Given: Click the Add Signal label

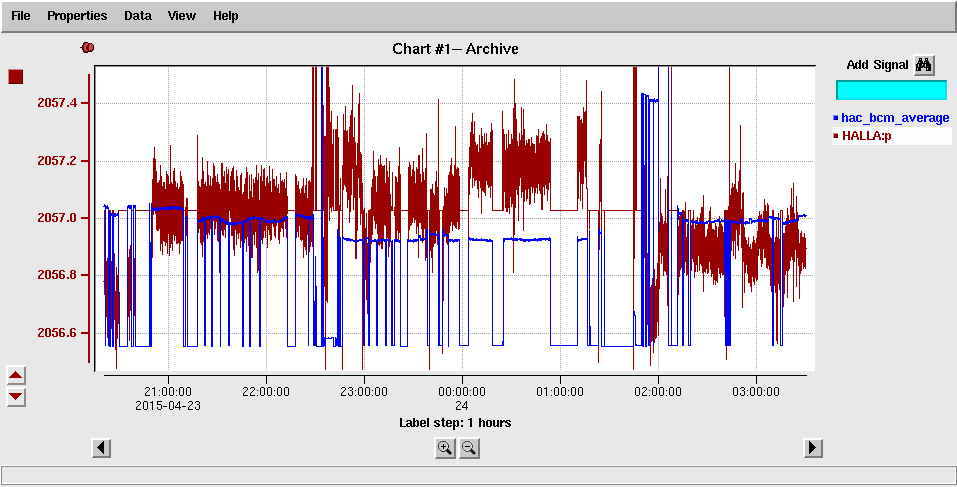Looking at the screenshot, I should pyautogui.click(x=878, y=65).
